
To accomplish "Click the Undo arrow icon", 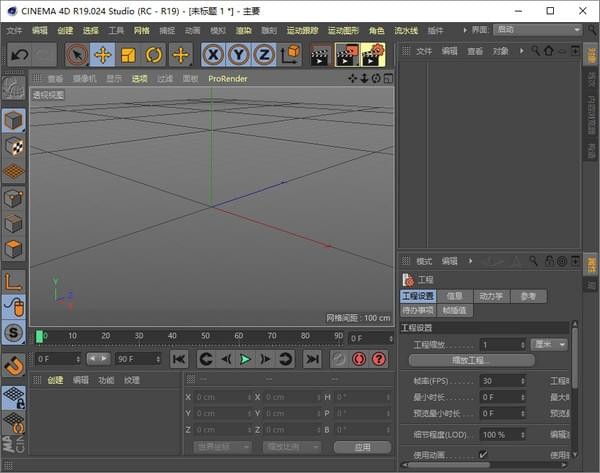I will click(18, 54).
